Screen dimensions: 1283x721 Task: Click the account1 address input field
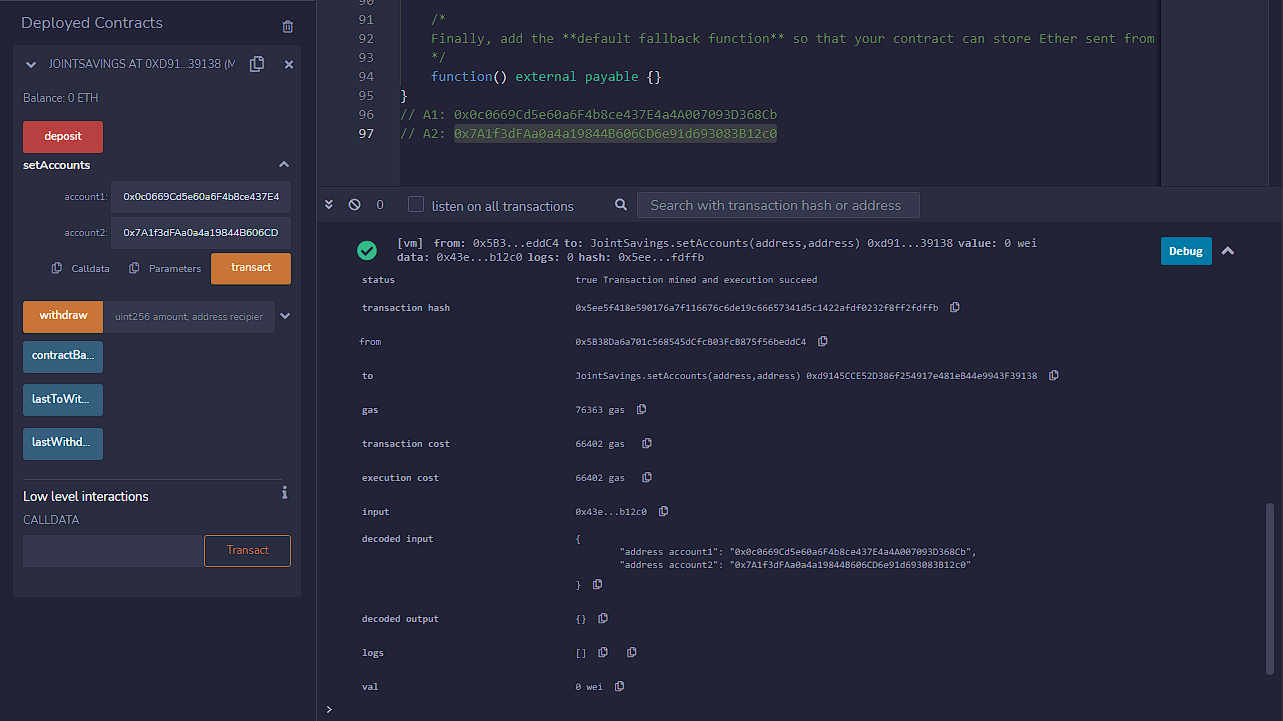[x=200, y=196]
